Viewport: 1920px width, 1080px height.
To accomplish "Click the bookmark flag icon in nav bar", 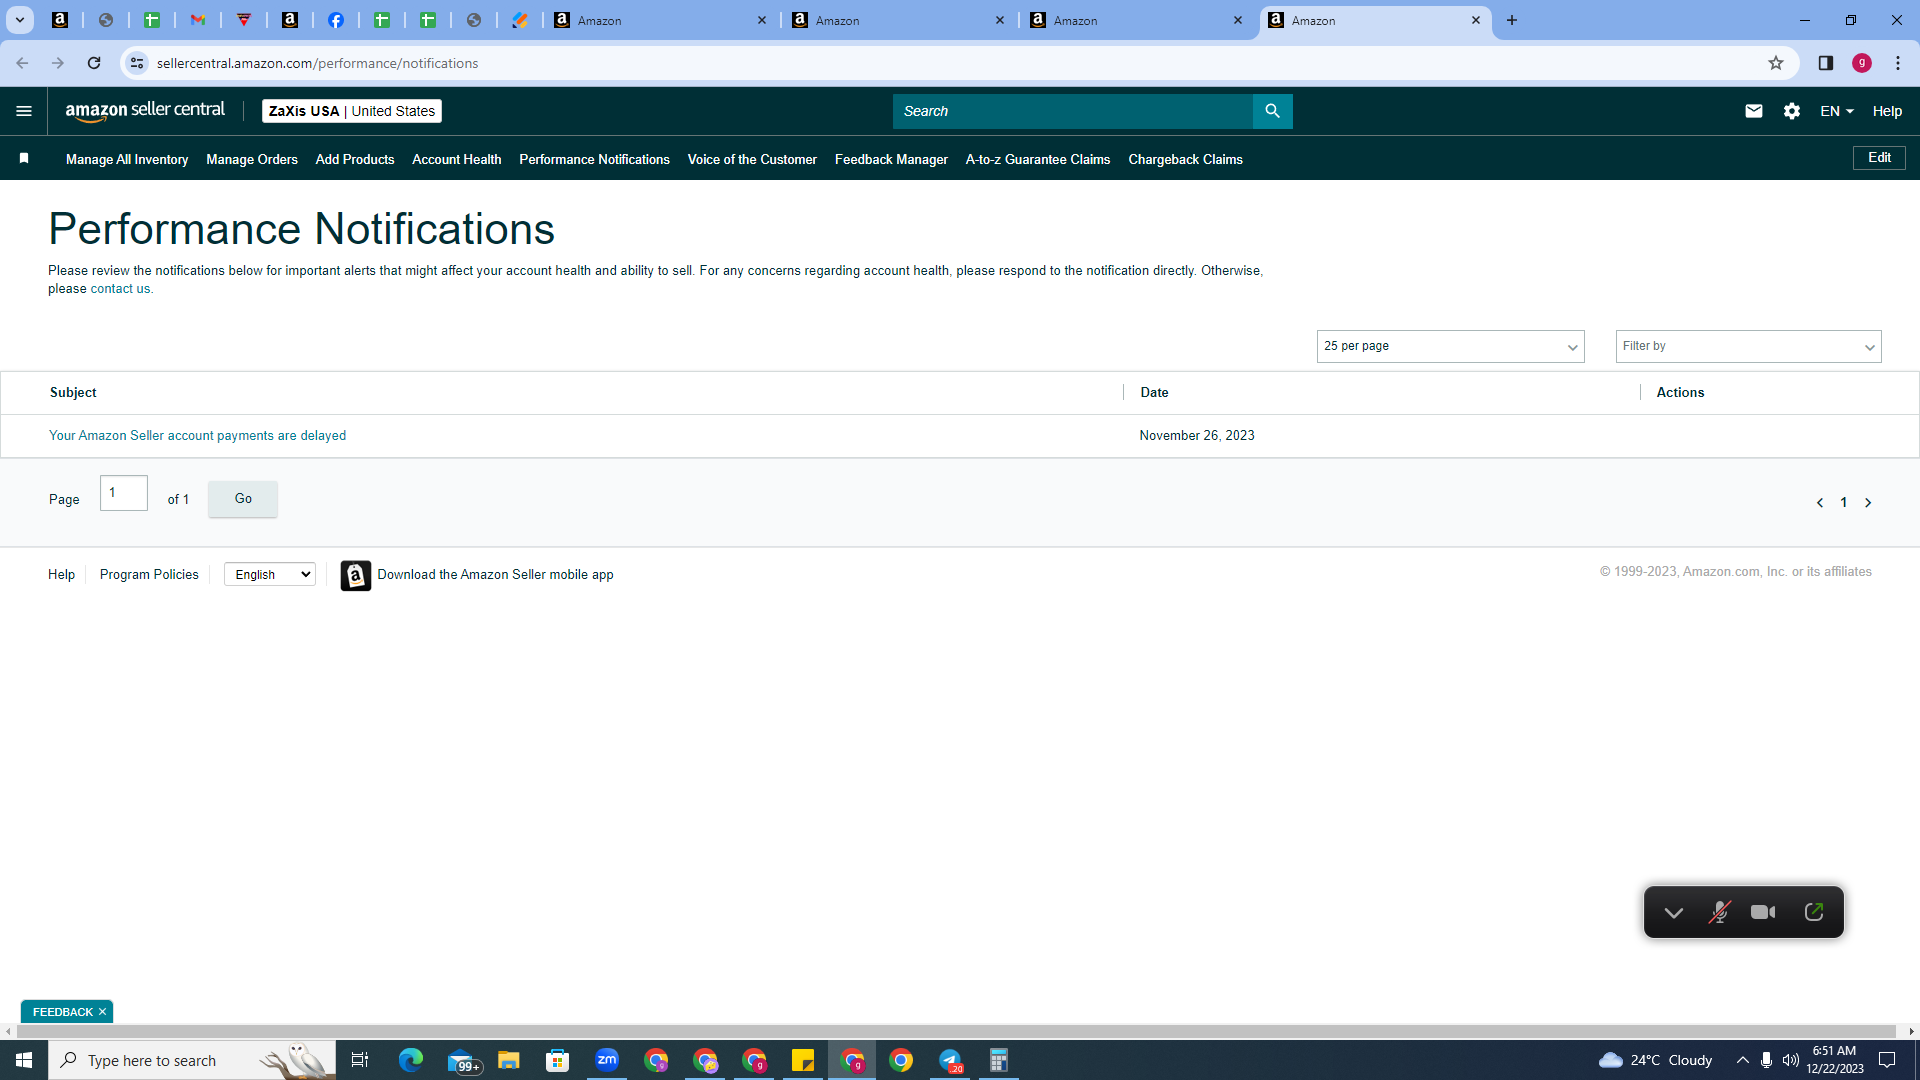I will tap(24, 158).
